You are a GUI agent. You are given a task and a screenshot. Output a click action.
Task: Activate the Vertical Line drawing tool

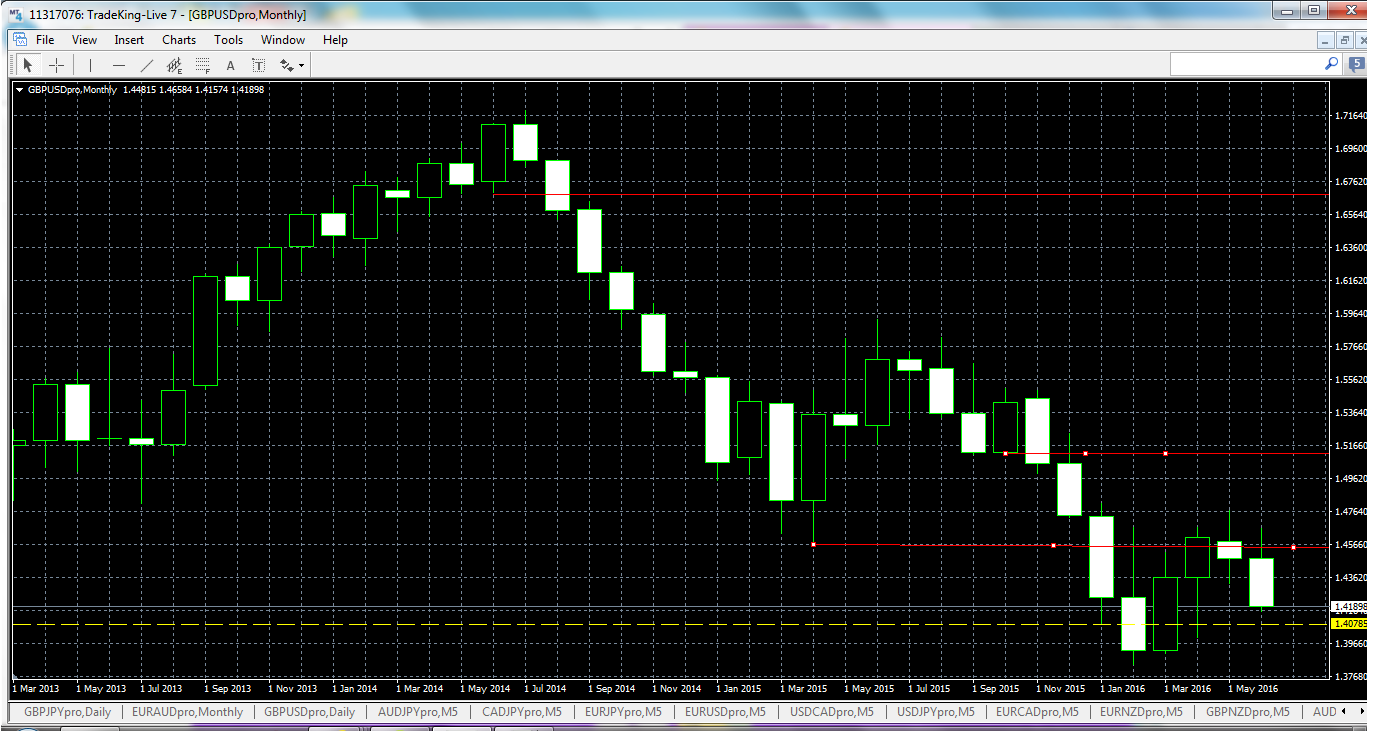tap(89, 64)
